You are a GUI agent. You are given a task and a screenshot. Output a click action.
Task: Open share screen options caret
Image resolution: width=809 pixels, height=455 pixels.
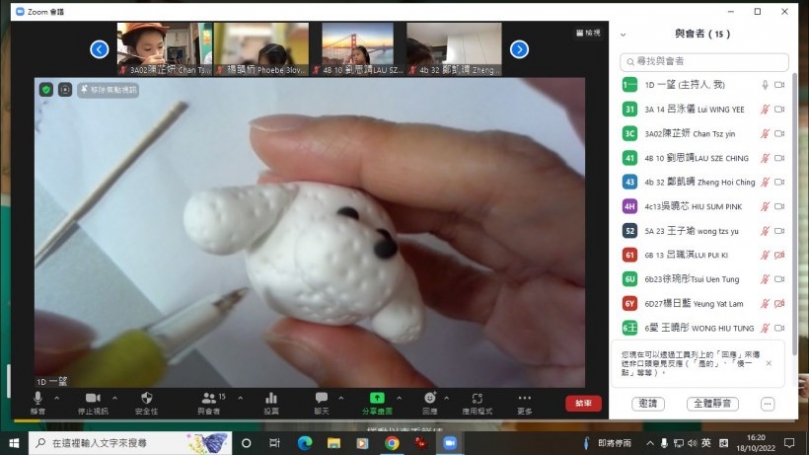click(x=399, y=398)
